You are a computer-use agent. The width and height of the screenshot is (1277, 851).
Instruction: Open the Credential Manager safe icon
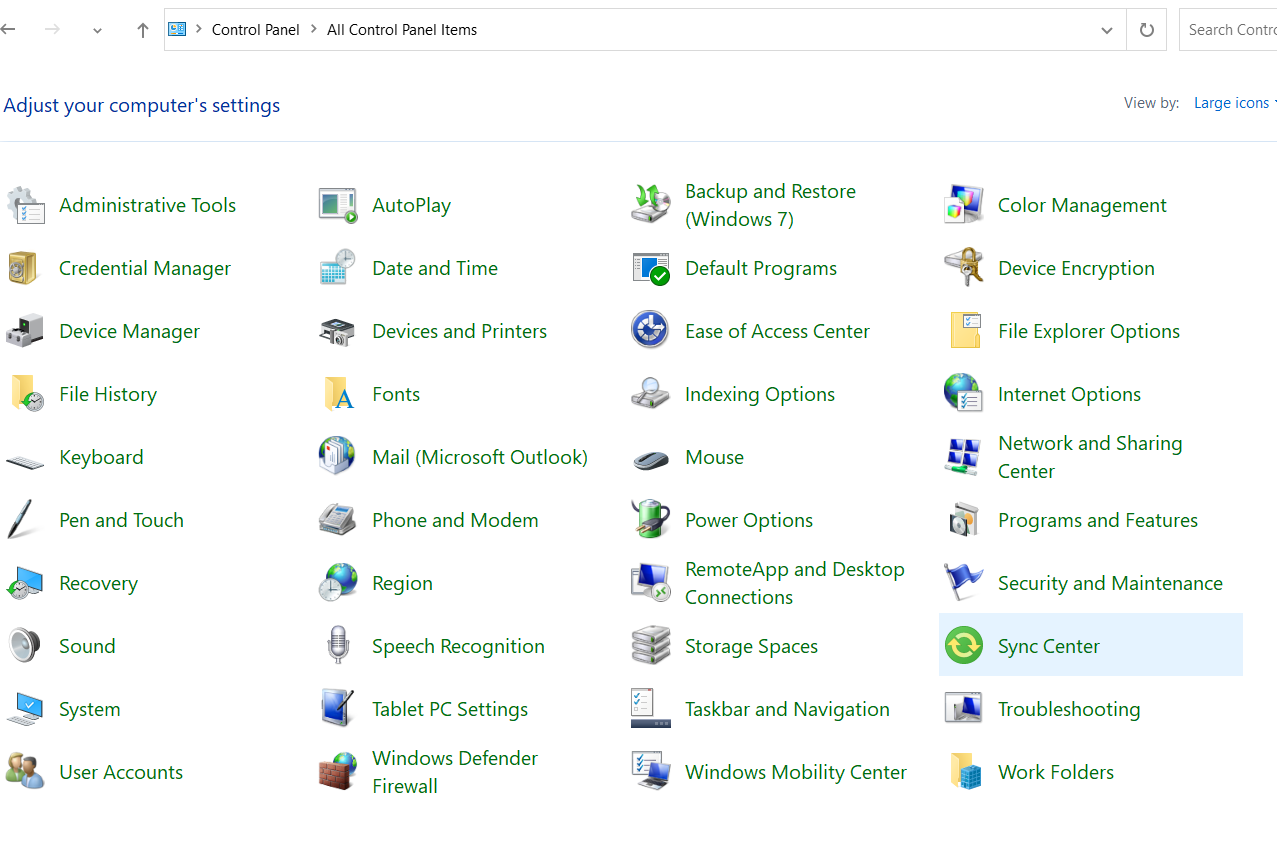(x=25, y=268)
